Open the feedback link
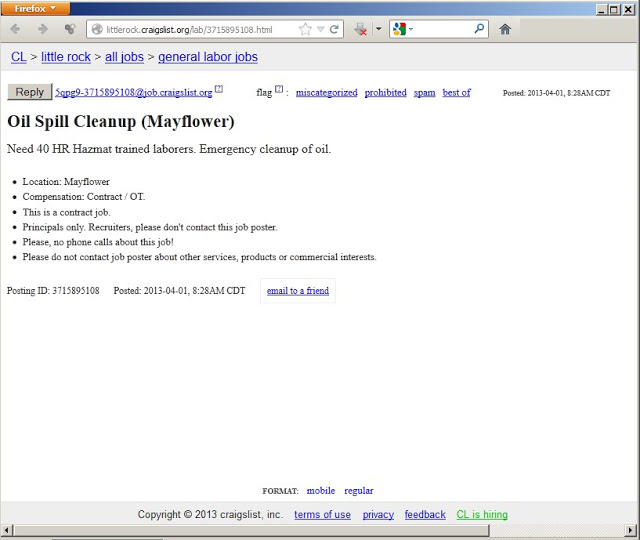 pyautogui.click(x=425, y=515)
